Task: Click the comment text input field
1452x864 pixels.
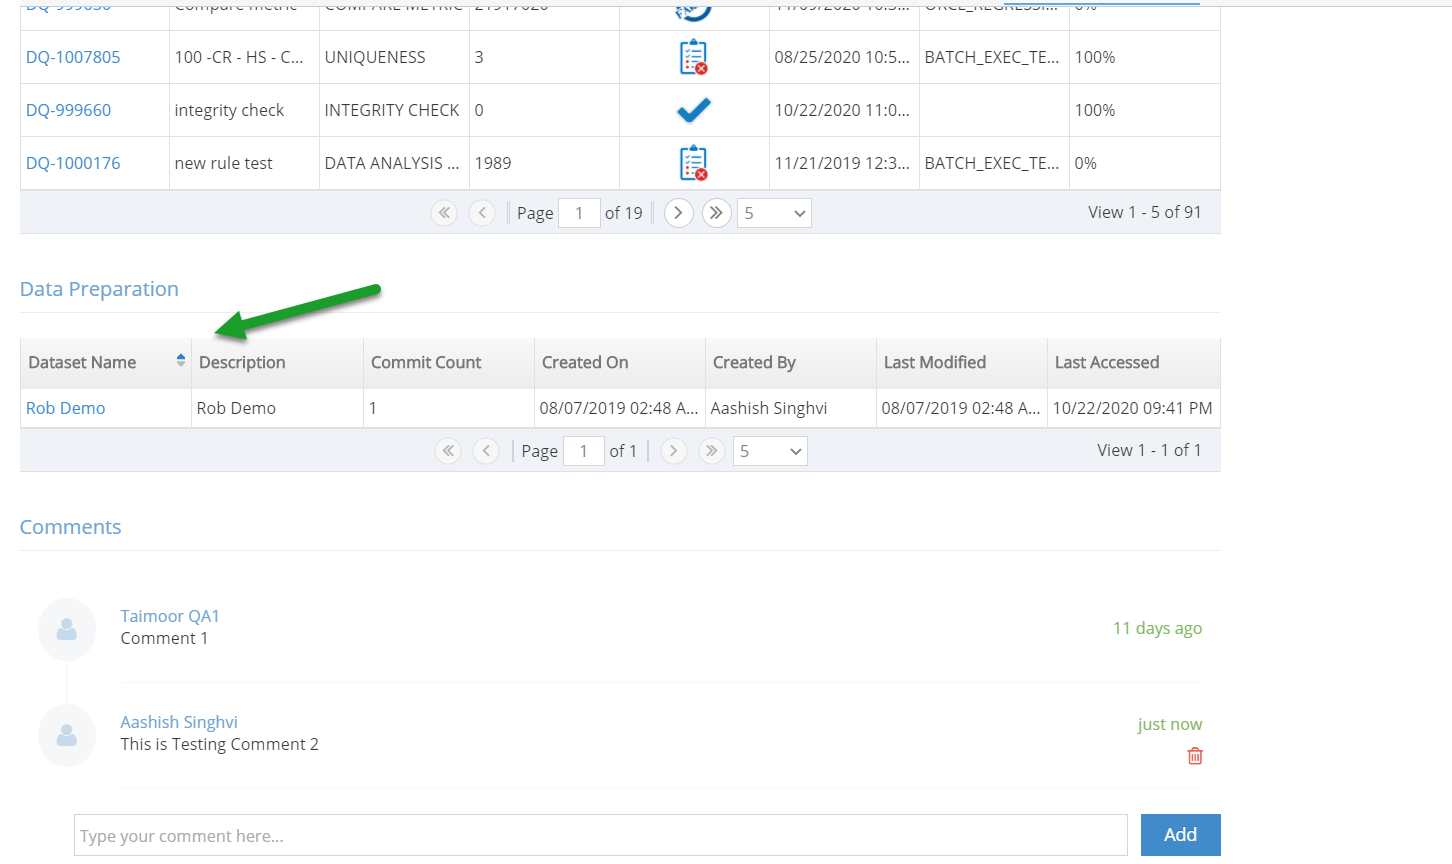Action: coord(600,835)
